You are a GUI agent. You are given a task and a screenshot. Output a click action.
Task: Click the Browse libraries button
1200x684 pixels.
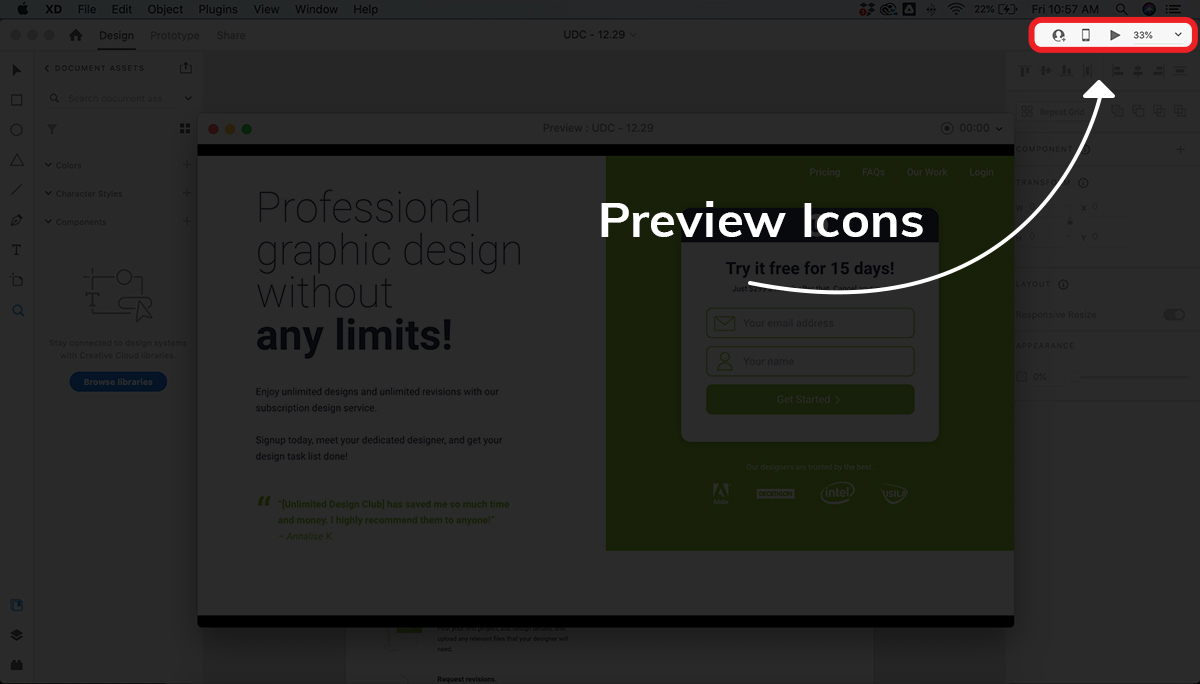pyautogui.click(x=118, y=382)
